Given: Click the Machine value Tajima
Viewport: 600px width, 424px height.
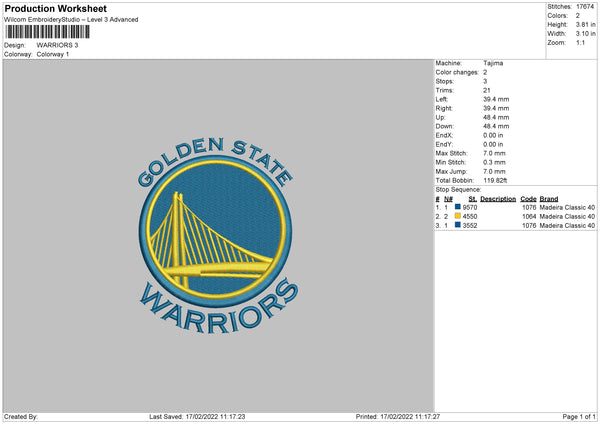Looking at the screenshot, I should point(493,63).
